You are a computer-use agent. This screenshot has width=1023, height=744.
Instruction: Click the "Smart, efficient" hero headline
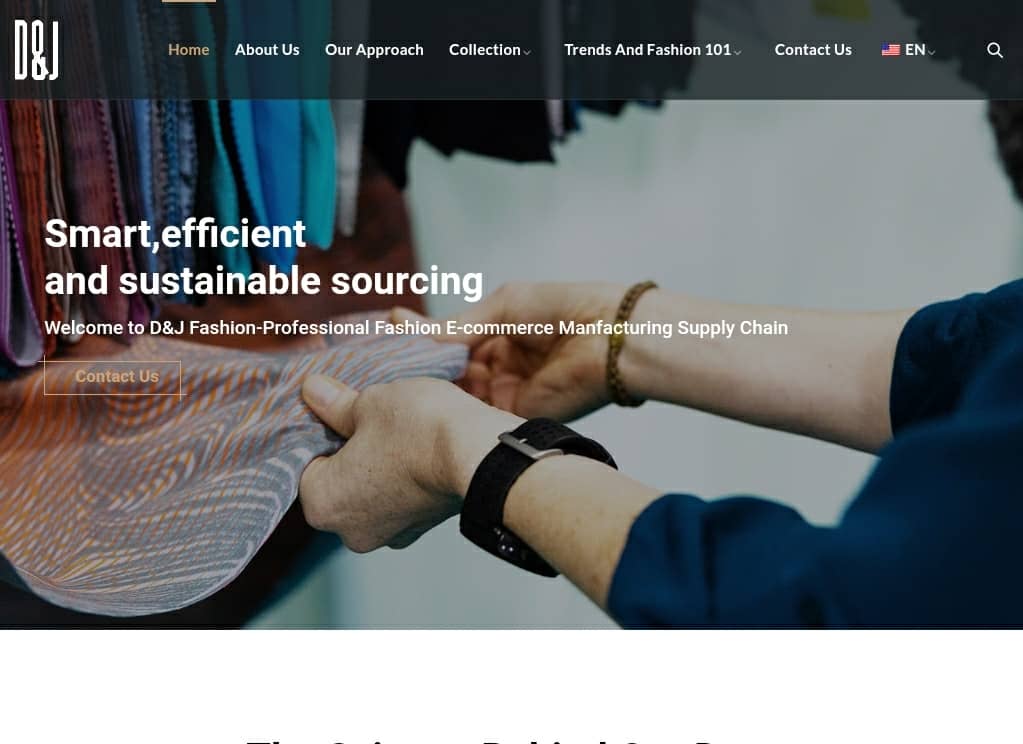[175, 234]
